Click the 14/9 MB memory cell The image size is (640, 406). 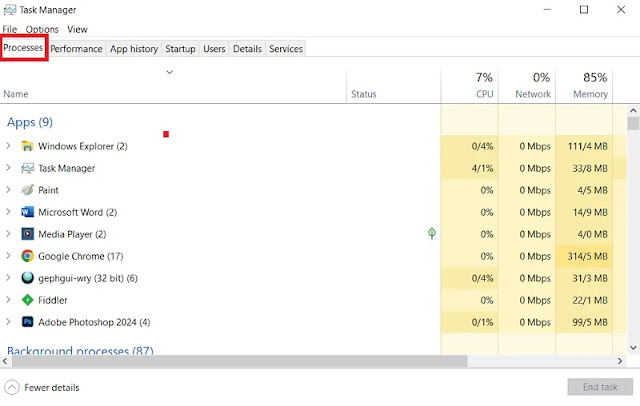(x=584, y=212)
